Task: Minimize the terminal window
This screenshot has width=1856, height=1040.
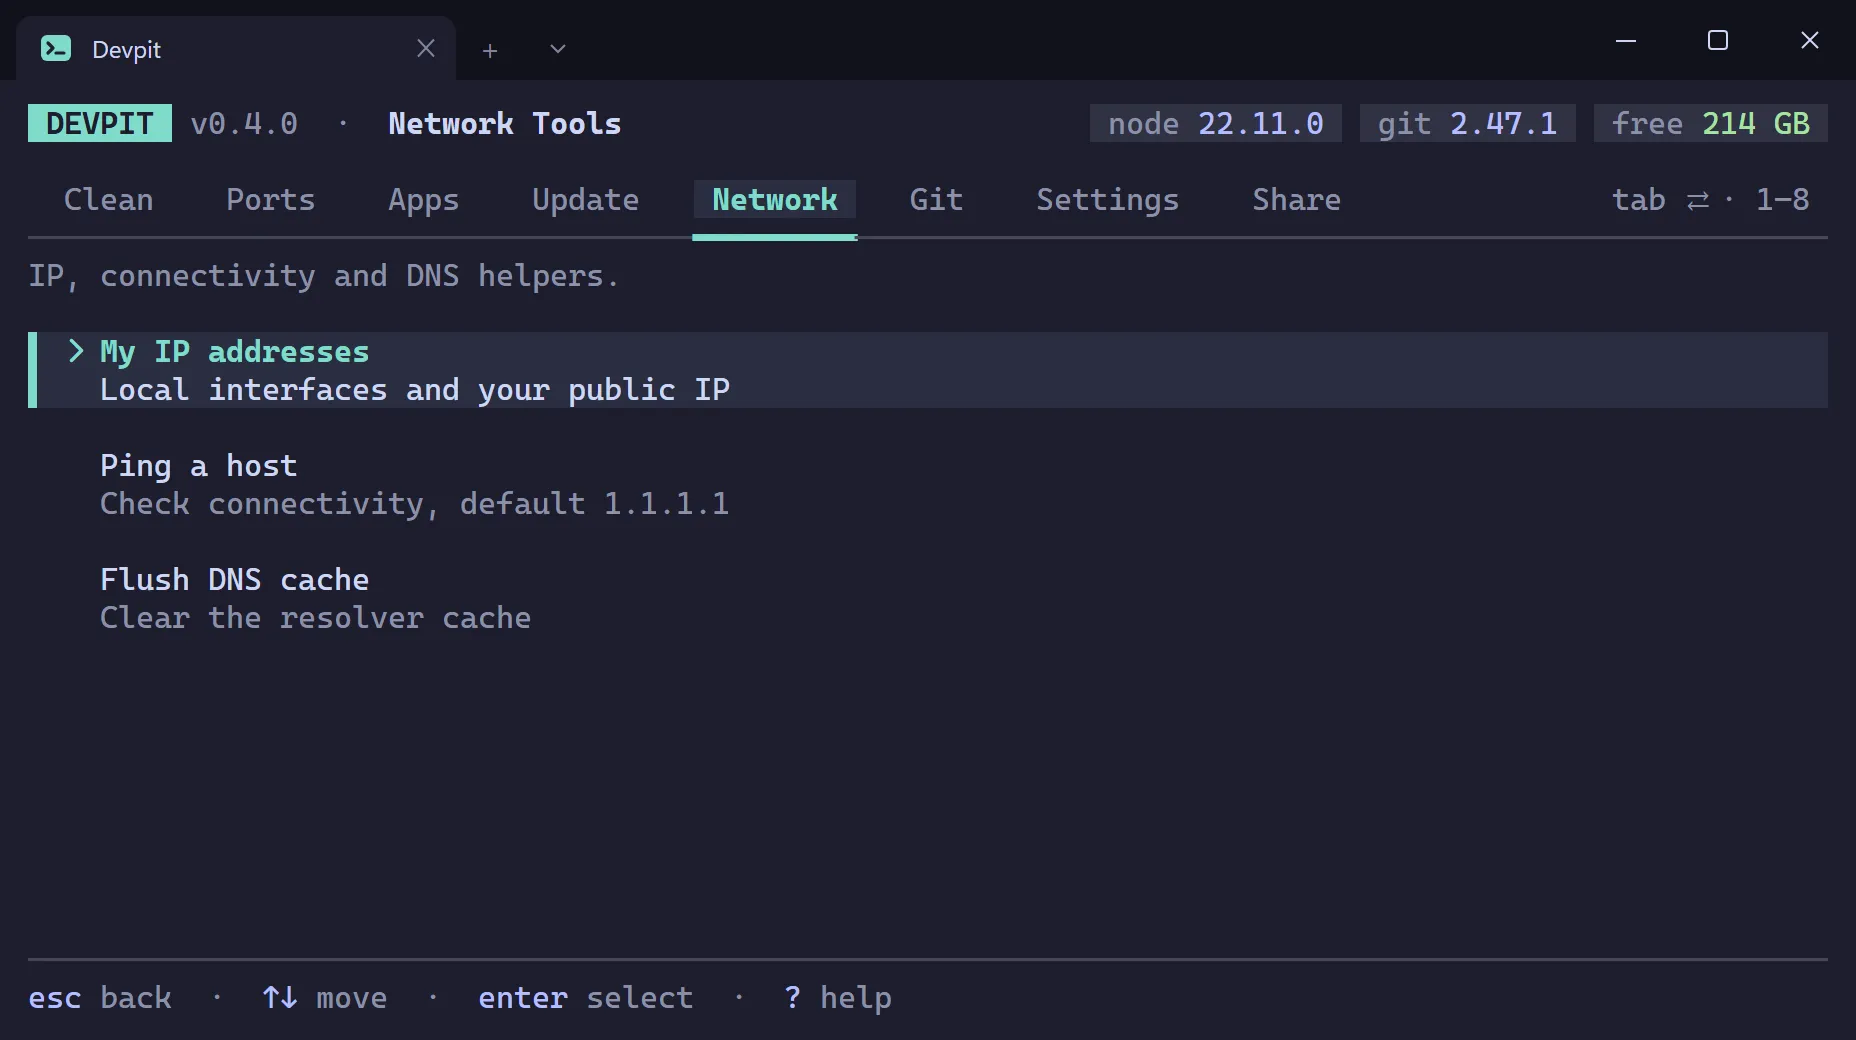Action: click(1626, 40)
